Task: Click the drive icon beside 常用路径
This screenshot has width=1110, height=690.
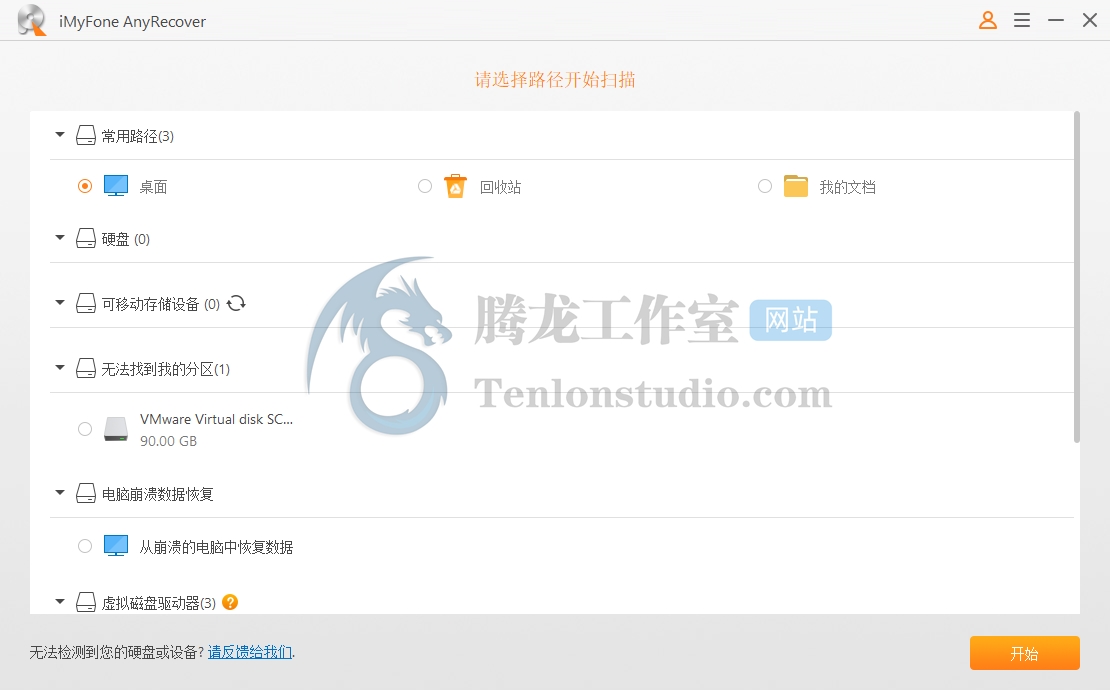Action: click(x=86, y=135)
